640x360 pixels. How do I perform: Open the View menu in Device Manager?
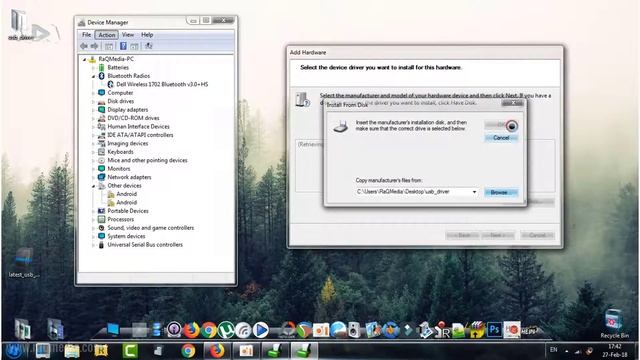128,35
